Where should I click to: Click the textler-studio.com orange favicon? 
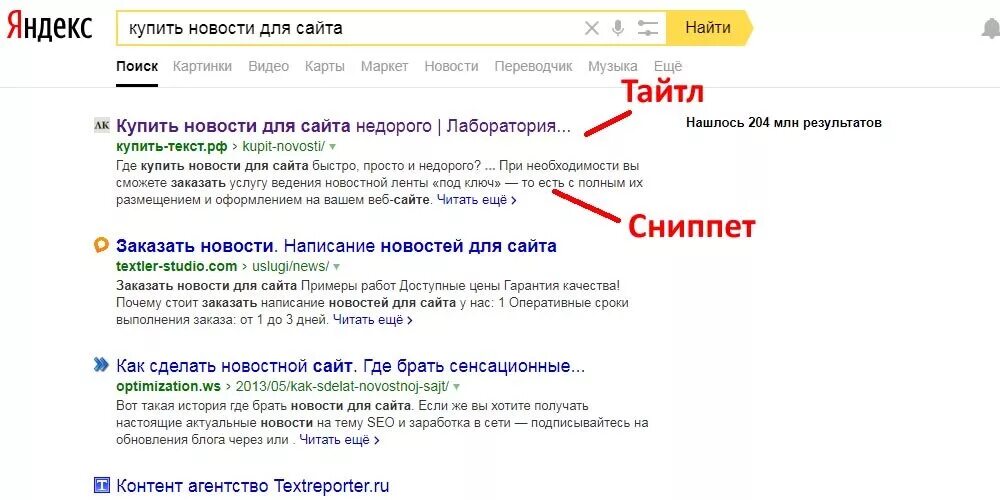(101, 245)
